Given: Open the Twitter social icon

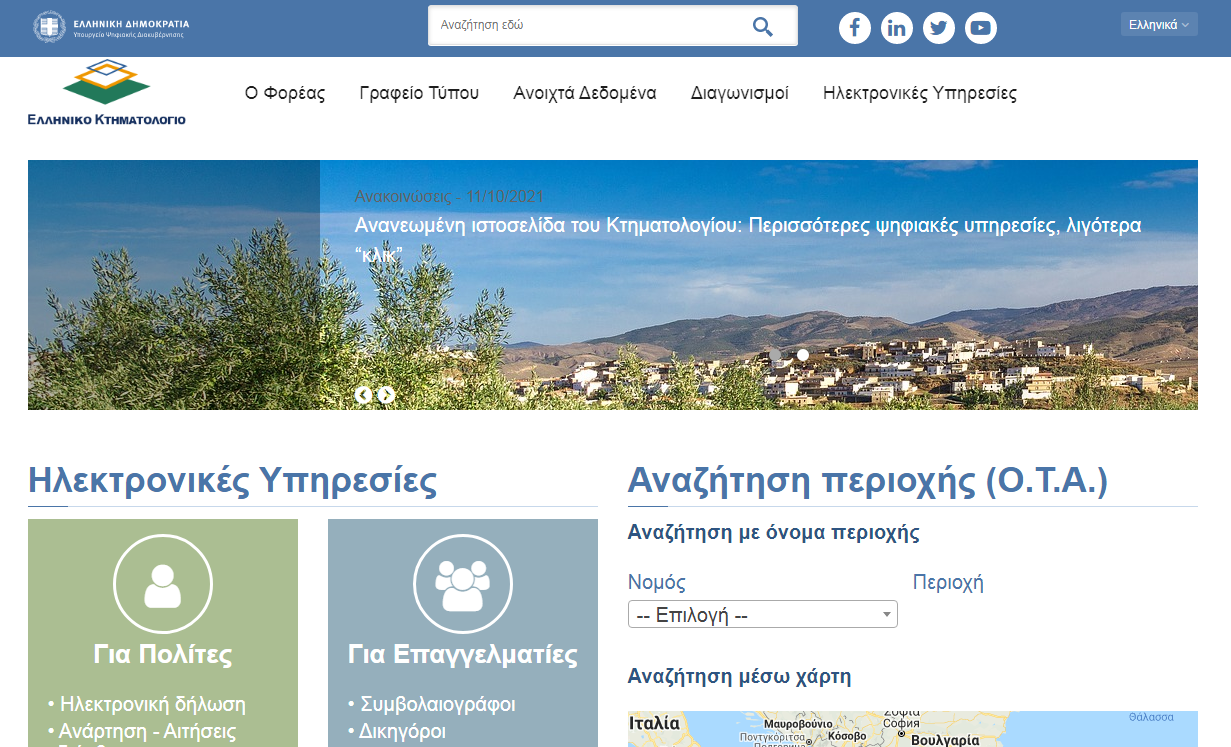Looking at the screenshot, I should point(939,28).
